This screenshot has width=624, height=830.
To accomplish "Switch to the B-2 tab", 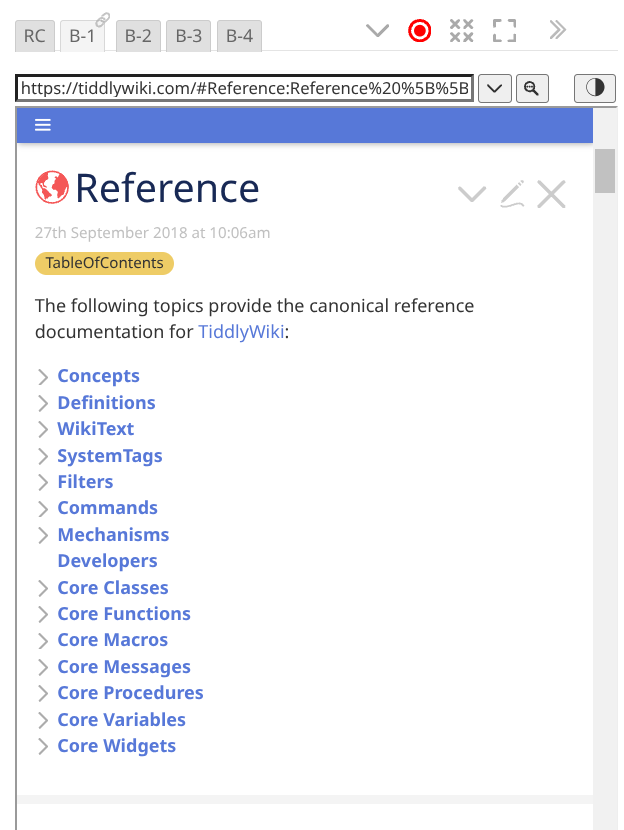I will coord(137,37).
